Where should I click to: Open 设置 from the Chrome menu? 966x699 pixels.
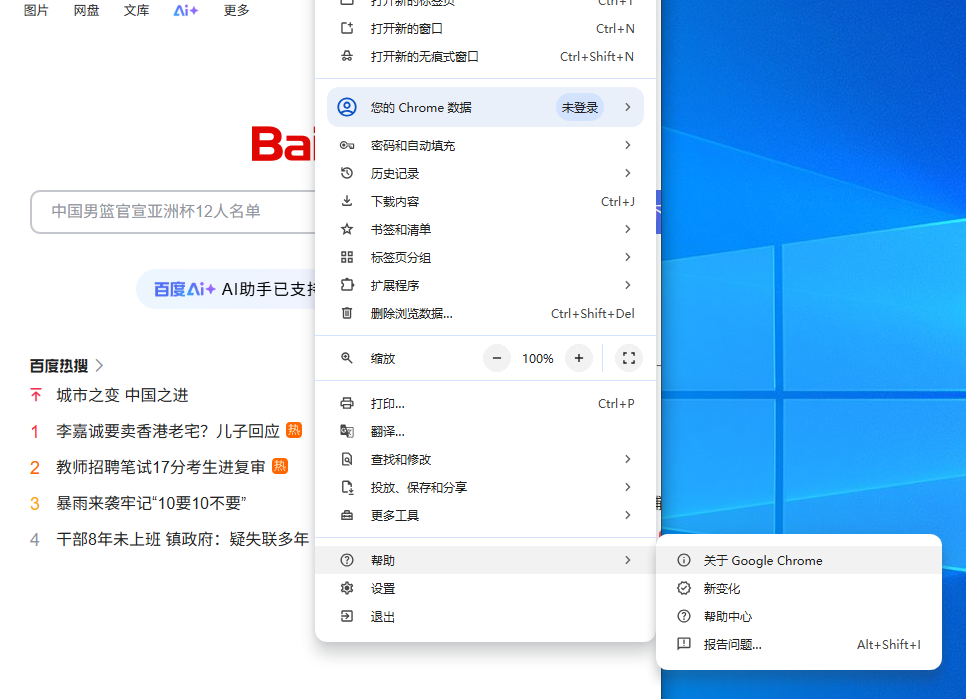pyautogui.click(x=485, y=588)
